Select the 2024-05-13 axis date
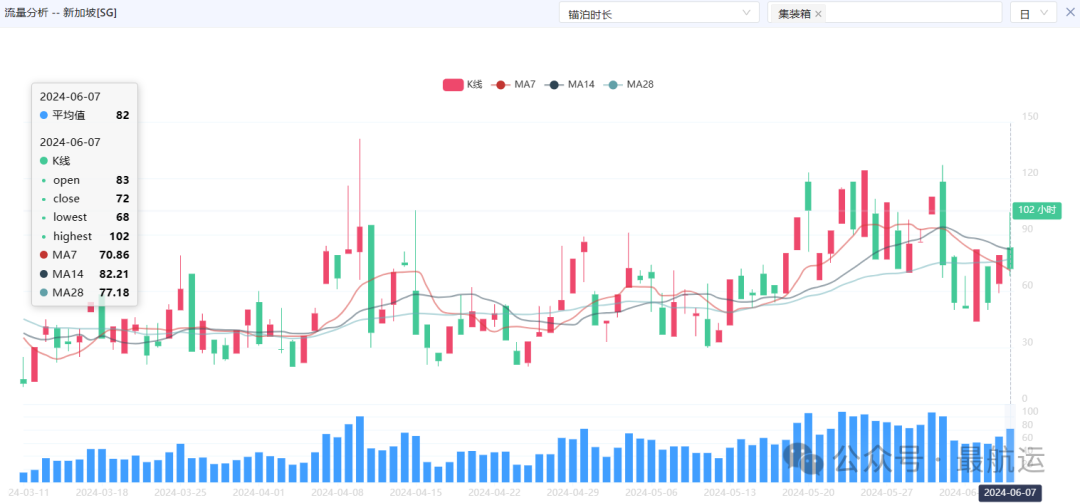Screen dimensions: 1080x503 click(730, 493)
